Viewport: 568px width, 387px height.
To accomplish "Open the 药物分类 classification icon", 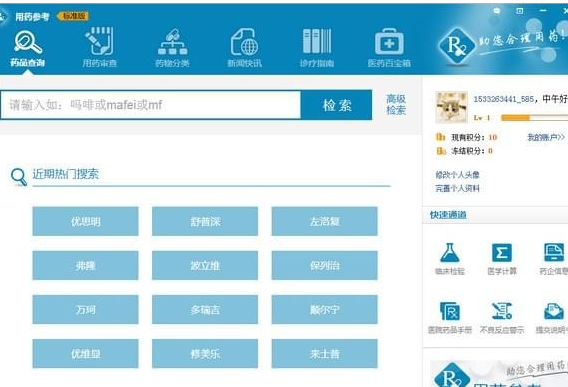I will [172, 42].
